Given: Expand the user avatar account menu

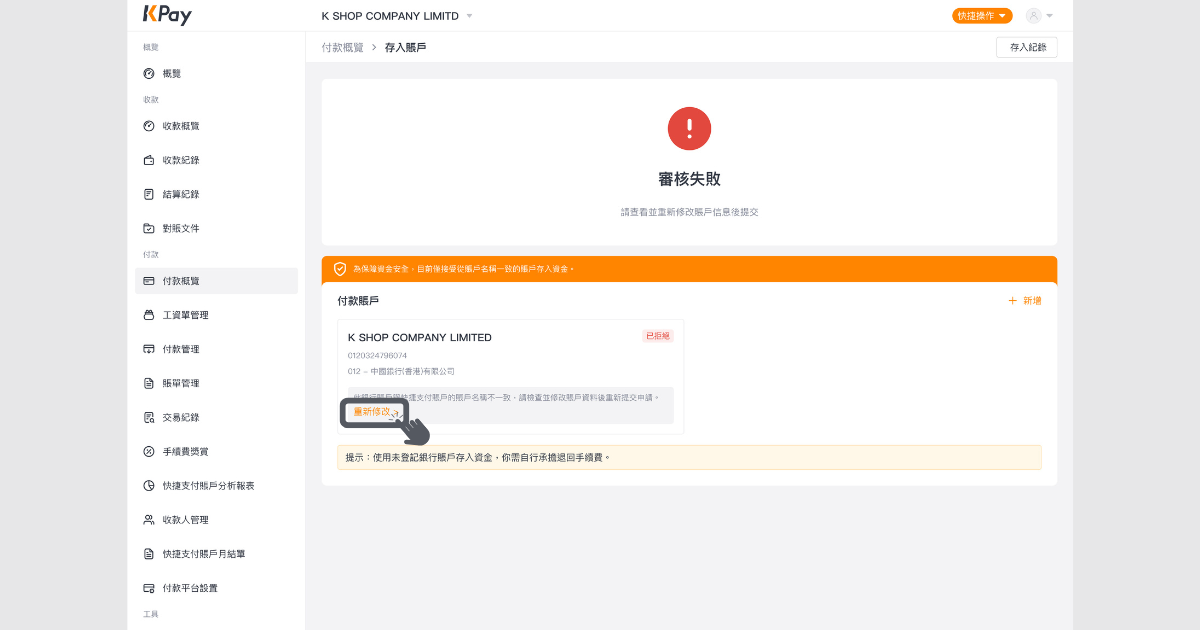Looking at the screenshot, I should [x=1039, y=16].
